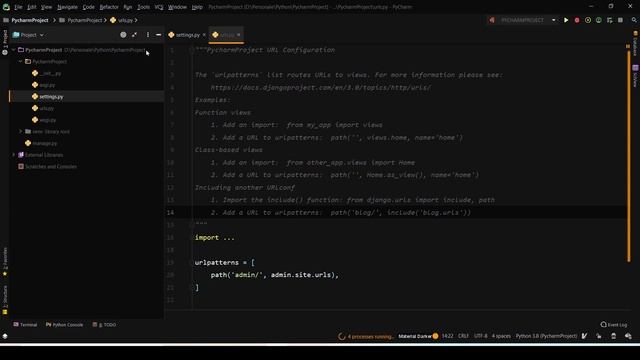Open the VCS menu
640x360 pixels.
[x=158, y=7]
